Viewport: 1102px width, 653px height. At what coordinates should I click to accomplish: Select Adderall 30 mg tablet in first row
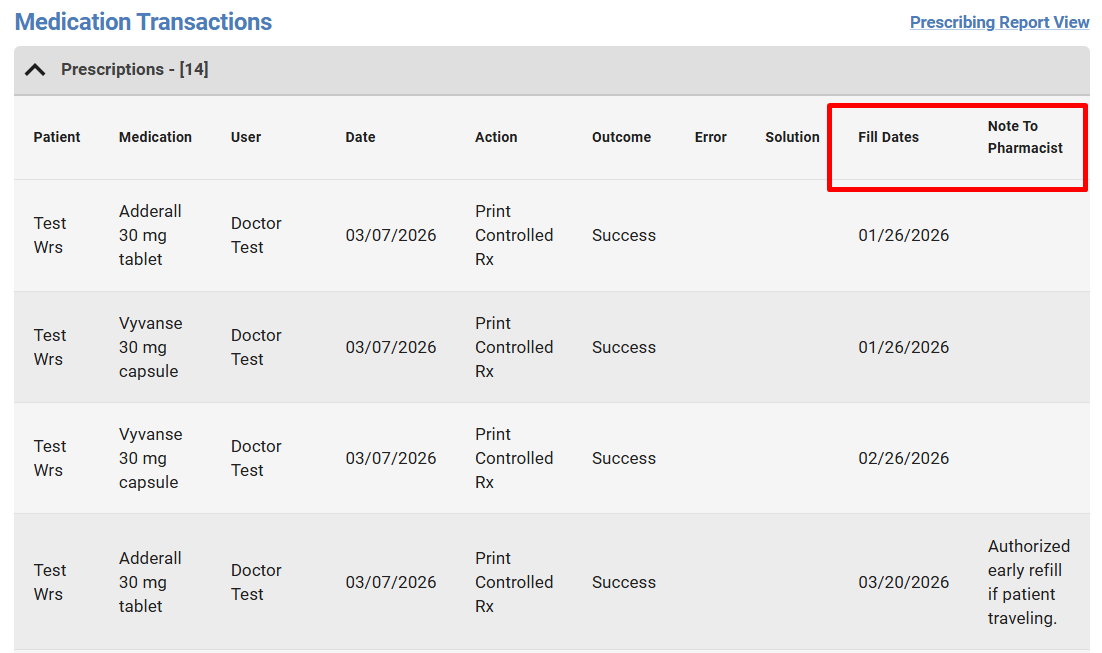click(x=150, y=235)
